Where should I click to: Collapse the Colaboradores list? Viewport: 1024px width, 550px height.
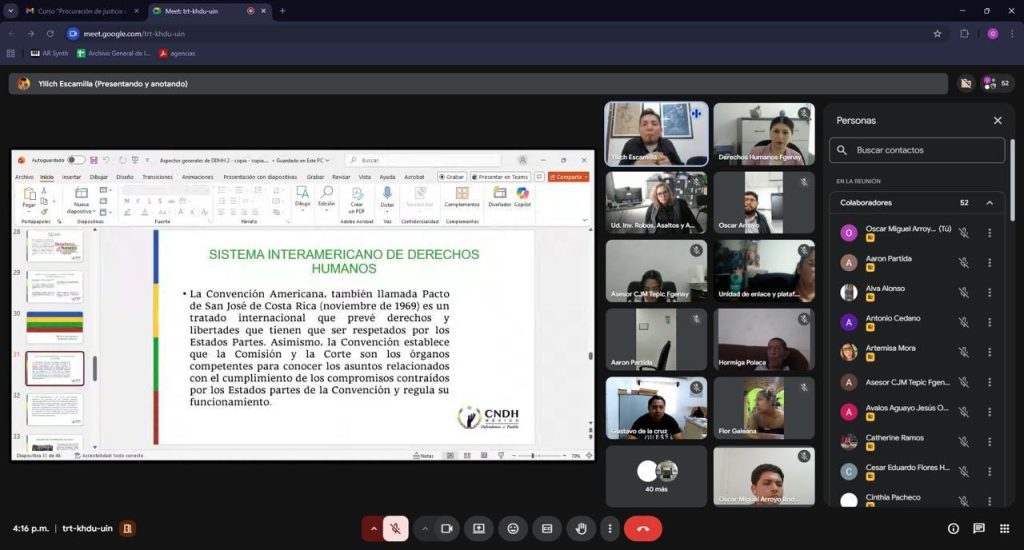pyautogui.click(x=990, y=203)
